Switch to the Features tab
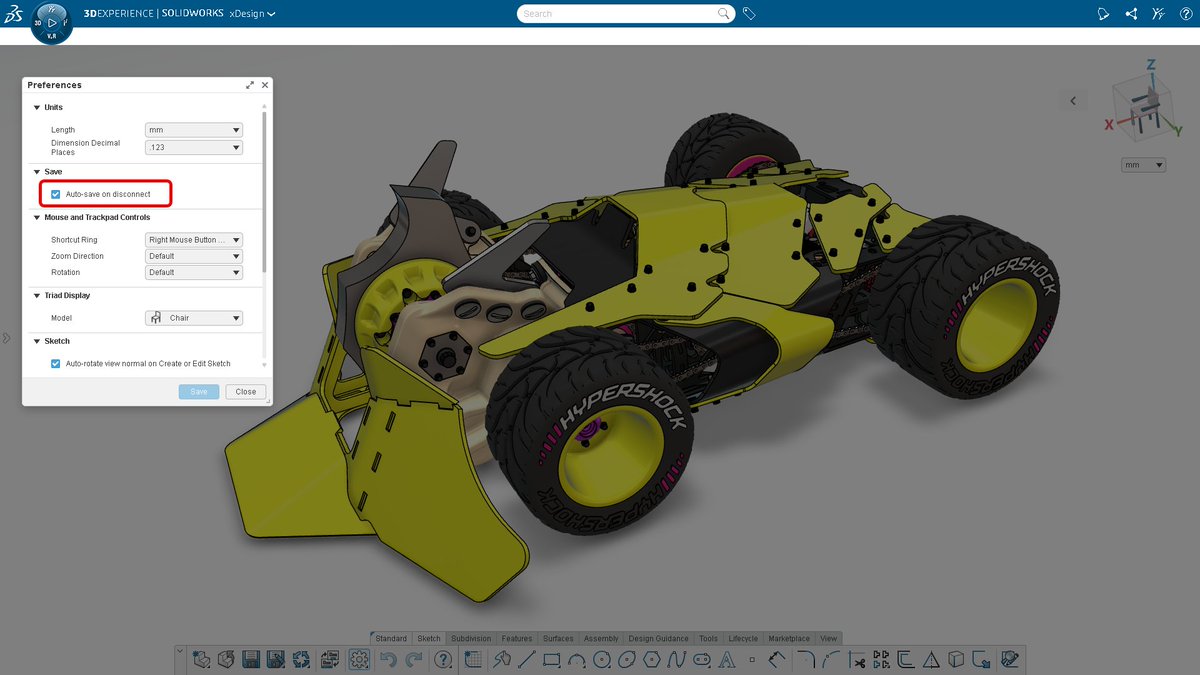The height and width of the screenshot is (675, 1200). click(x=517, y=638)
